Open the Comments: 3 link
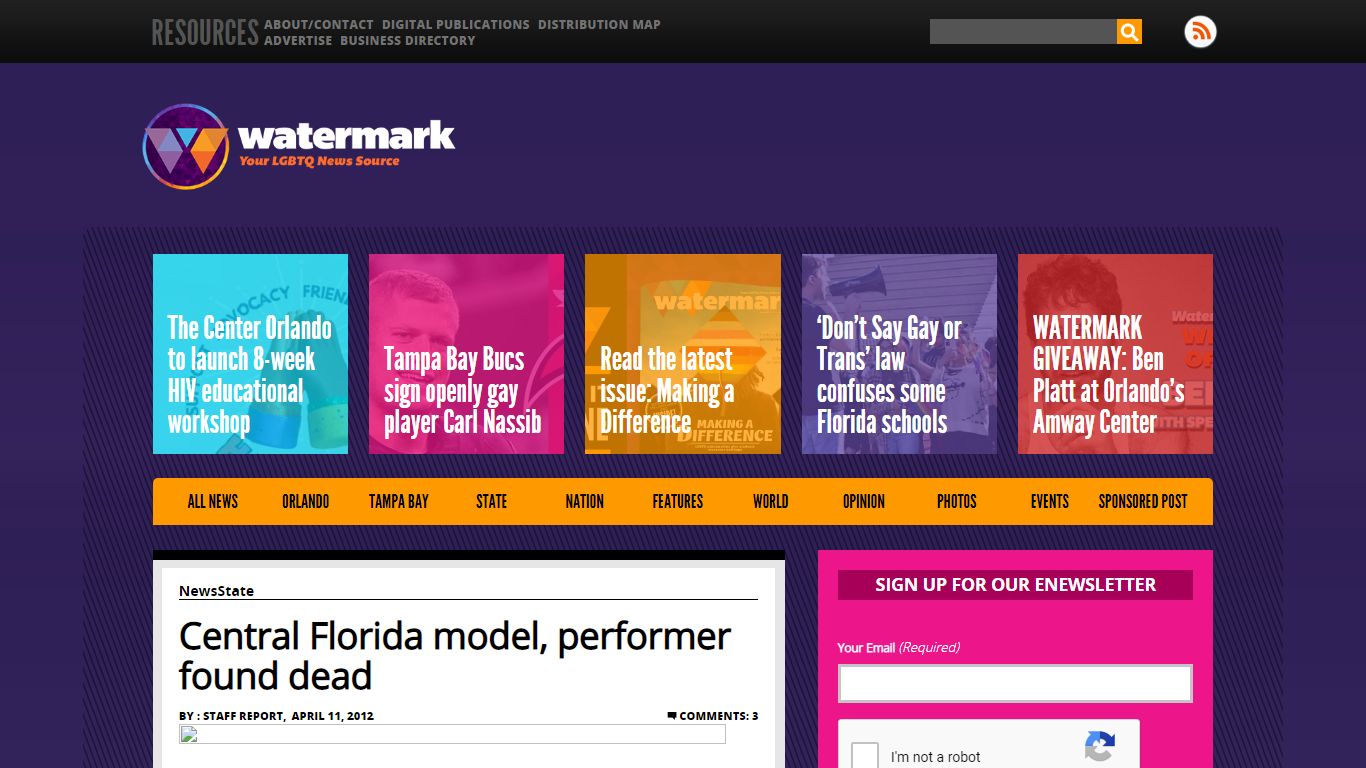This screenshot has width=1366, height=768. point(718,716)
